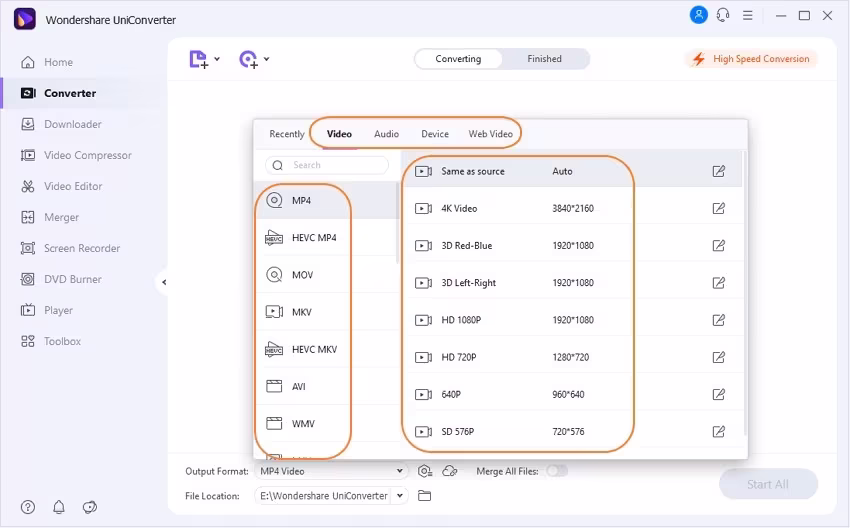Expand the add files dropdown arrow

[x=217, y=59]
